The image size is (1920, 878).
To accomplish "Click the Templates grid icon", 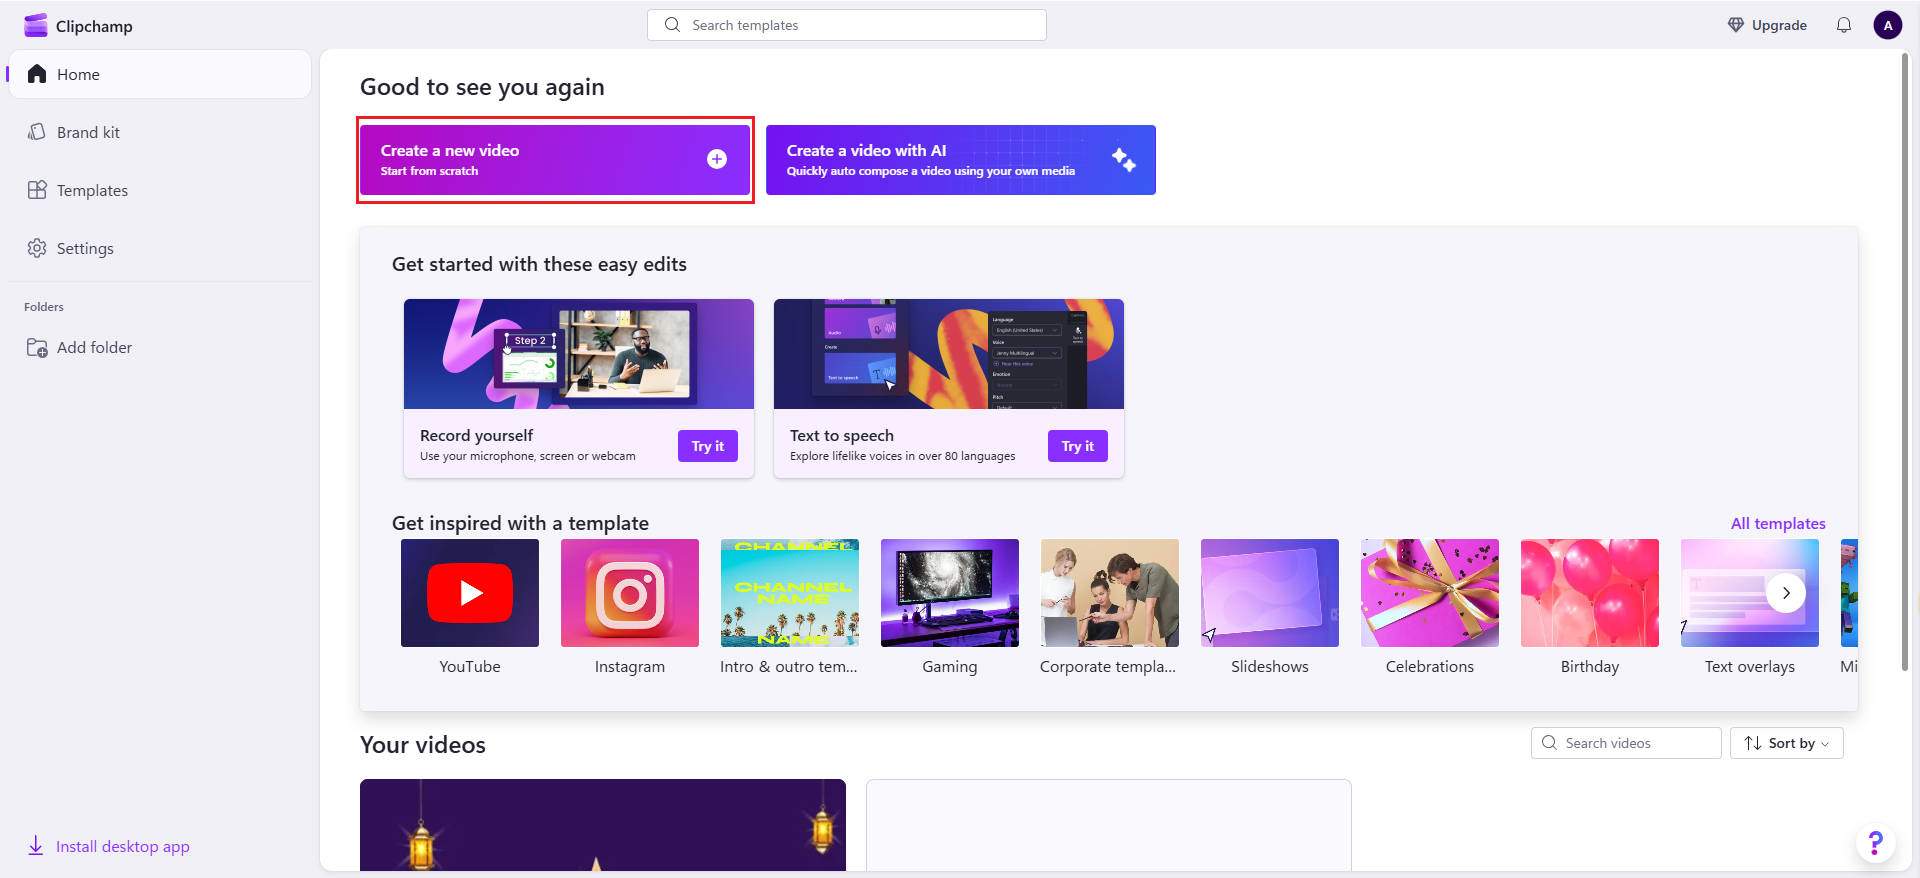I will tap(37, 190).
